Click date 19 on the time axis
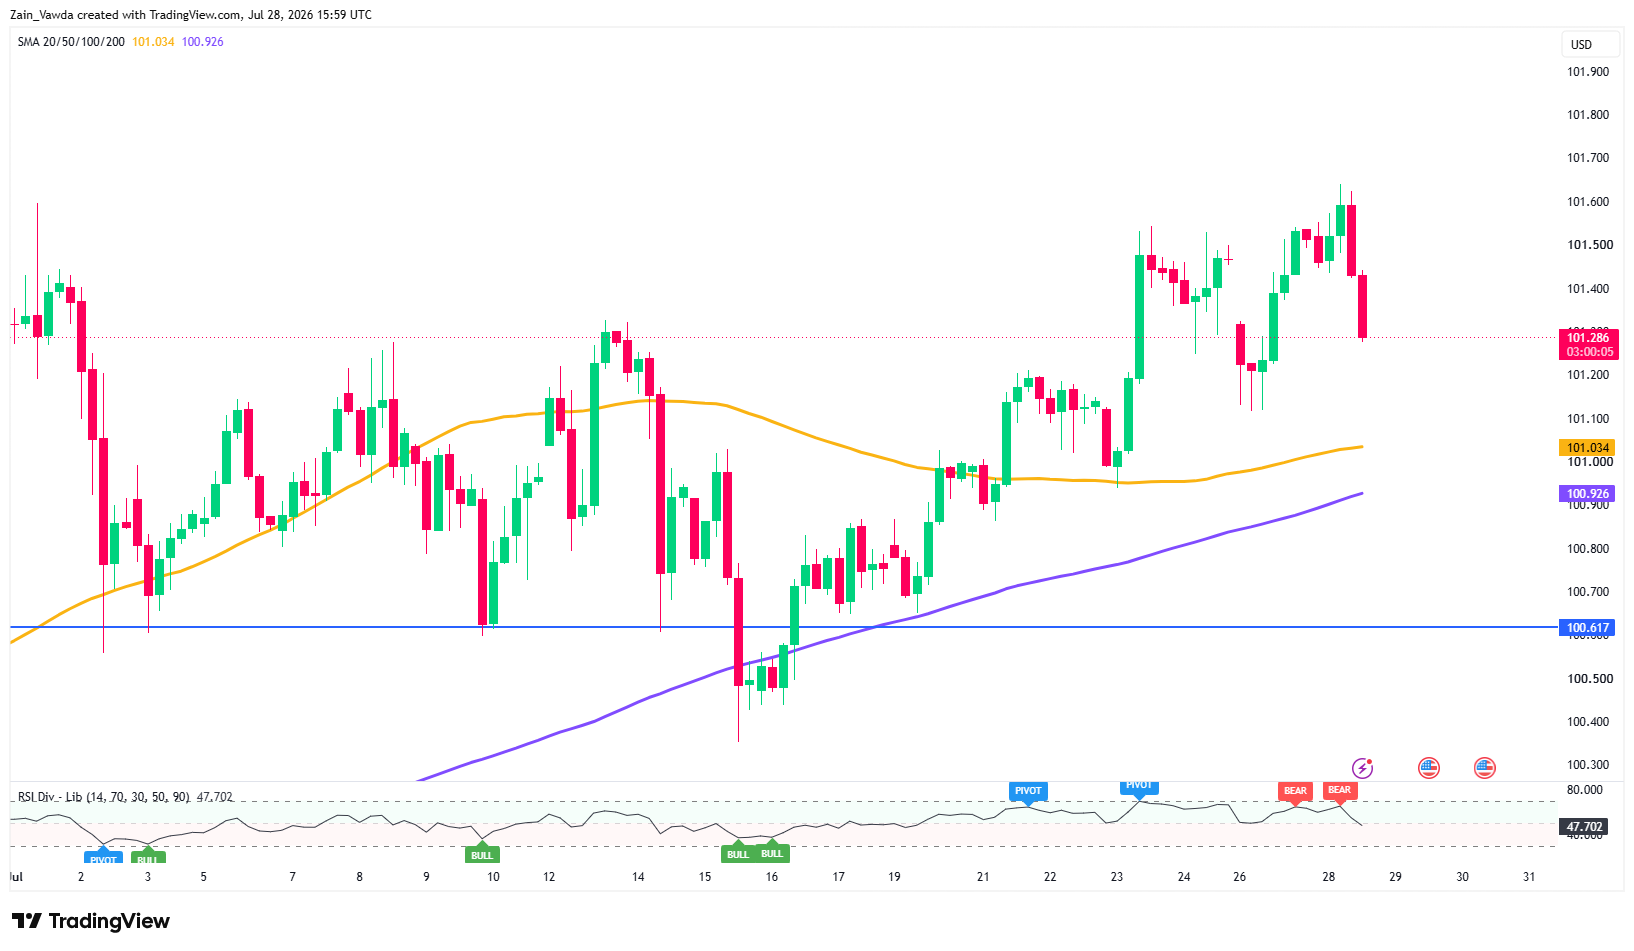The image size is (1634, 951). click(x=894, y=877)
